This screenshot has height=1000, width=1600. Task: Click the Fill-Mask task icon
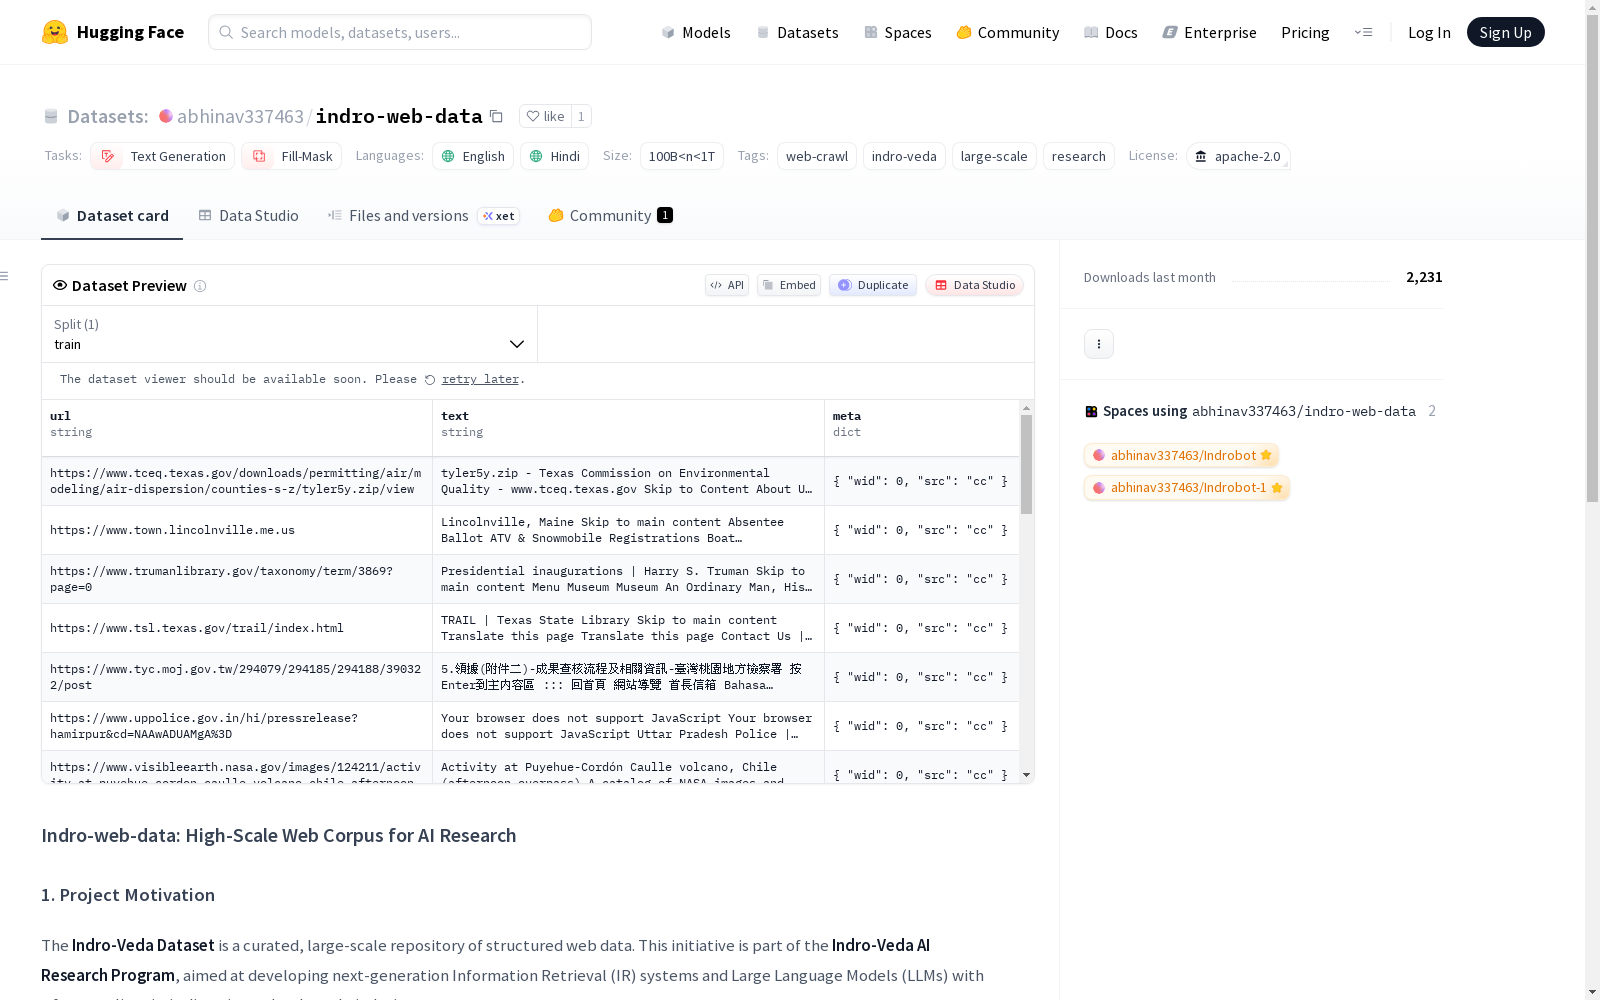(x=259, y=156)
